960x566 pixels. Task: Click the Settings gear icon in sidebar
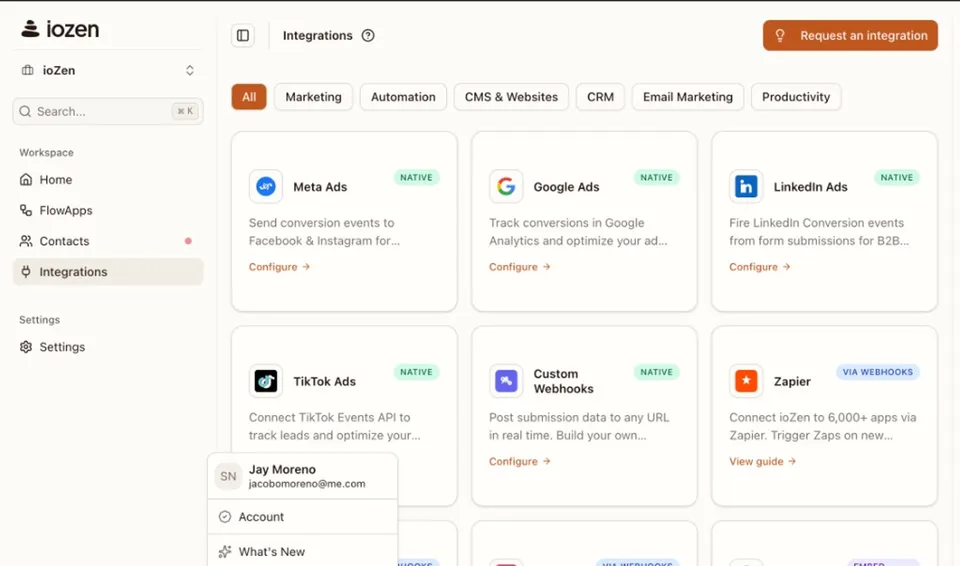[x=26, y=347]
